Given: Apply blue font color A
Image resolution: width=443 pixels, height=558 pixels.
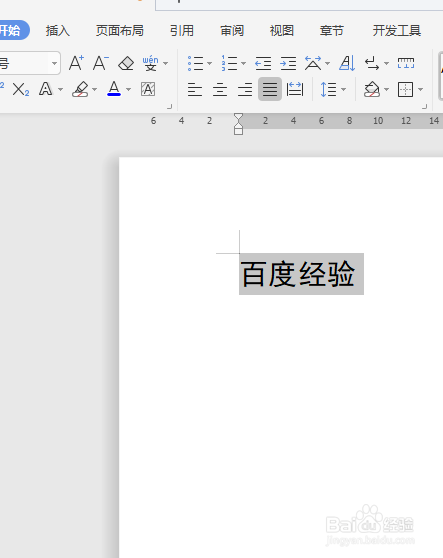Looking at the screenshot, I should click(114, 89).
